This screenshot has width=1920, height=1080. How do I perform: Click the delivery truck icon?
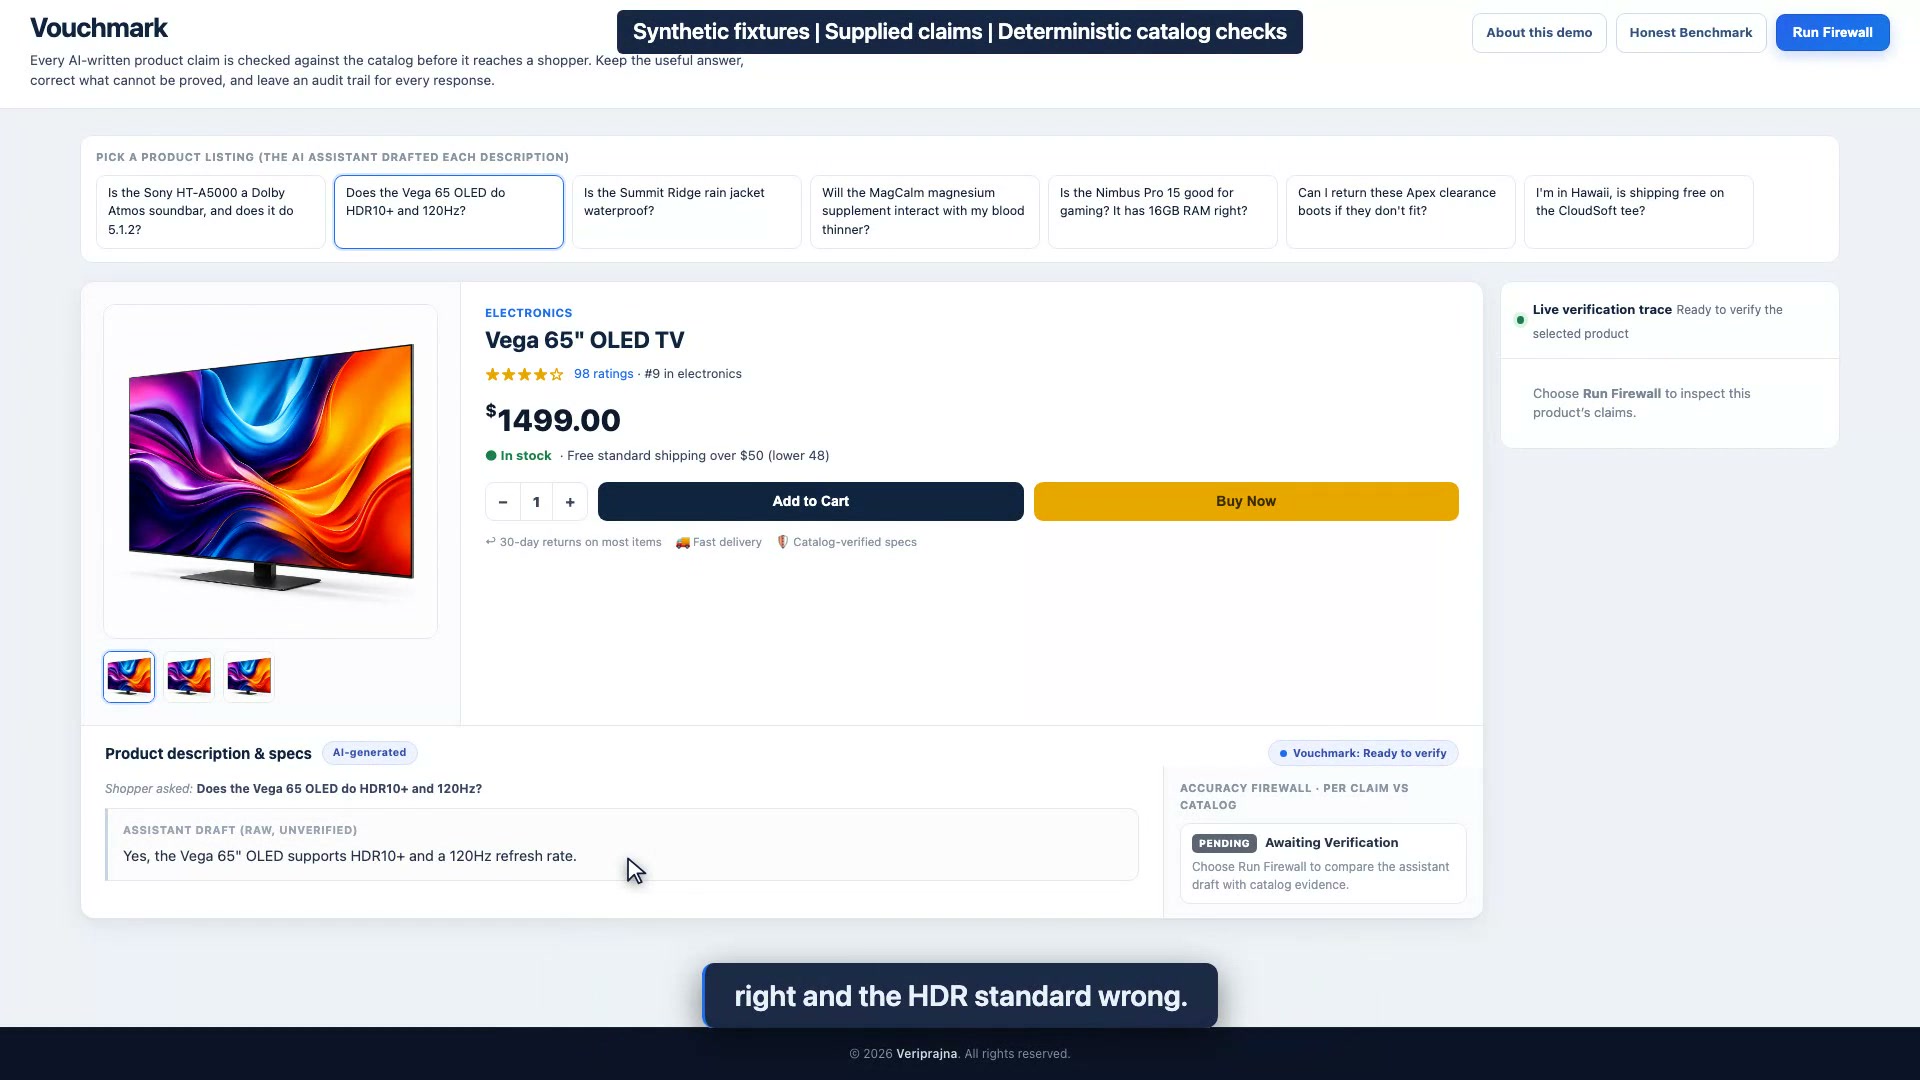click(x=682, y=542)
